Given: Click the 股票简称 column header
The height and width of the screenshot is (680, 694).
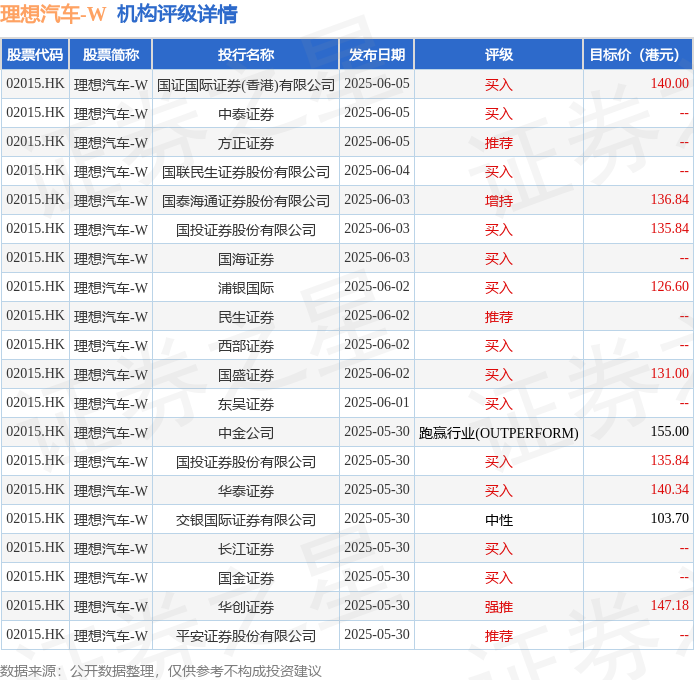Looking at the screenshot, I should (x=111, y=54).
